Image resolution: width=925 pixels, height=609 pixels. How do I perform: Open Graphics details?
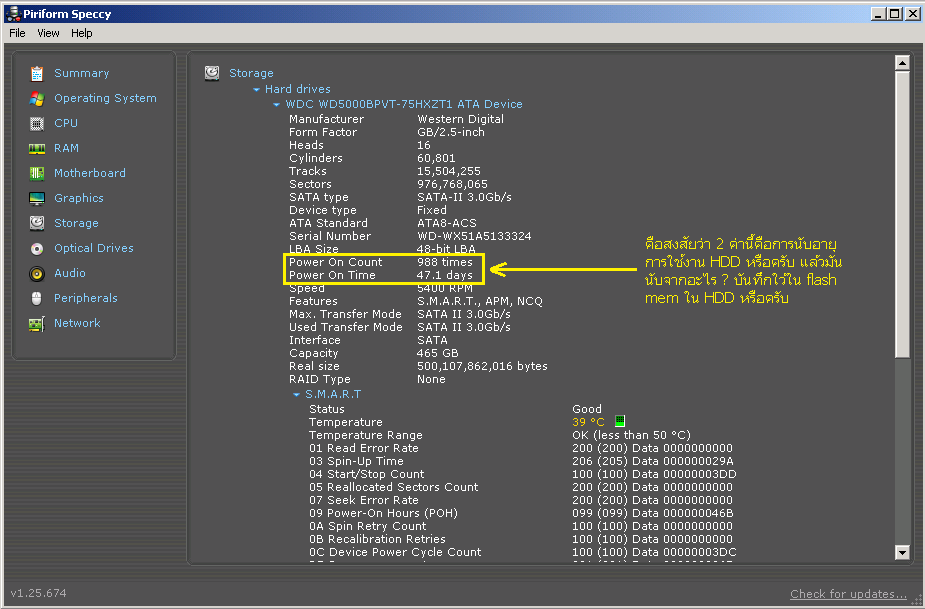78,198
